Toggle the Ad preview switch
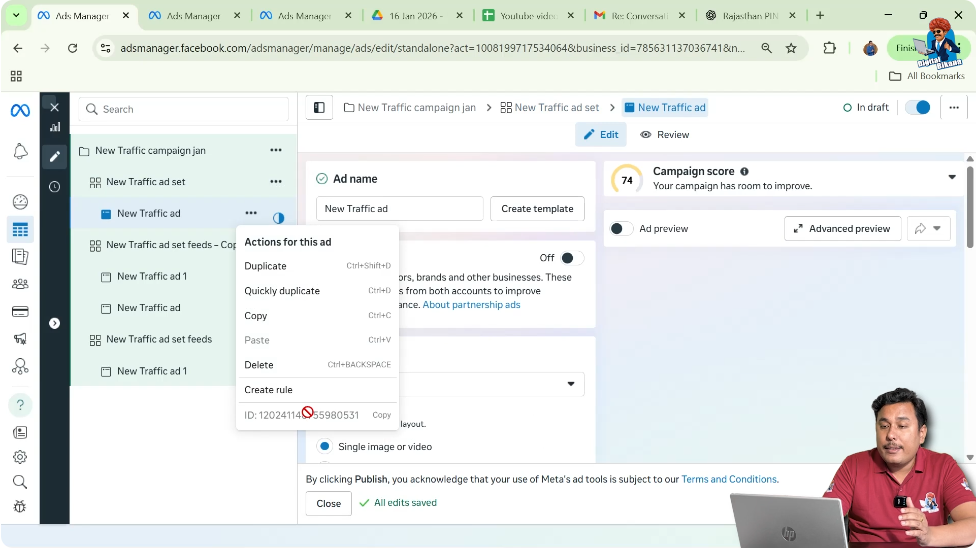976x549 pixels. click(621, 229)
